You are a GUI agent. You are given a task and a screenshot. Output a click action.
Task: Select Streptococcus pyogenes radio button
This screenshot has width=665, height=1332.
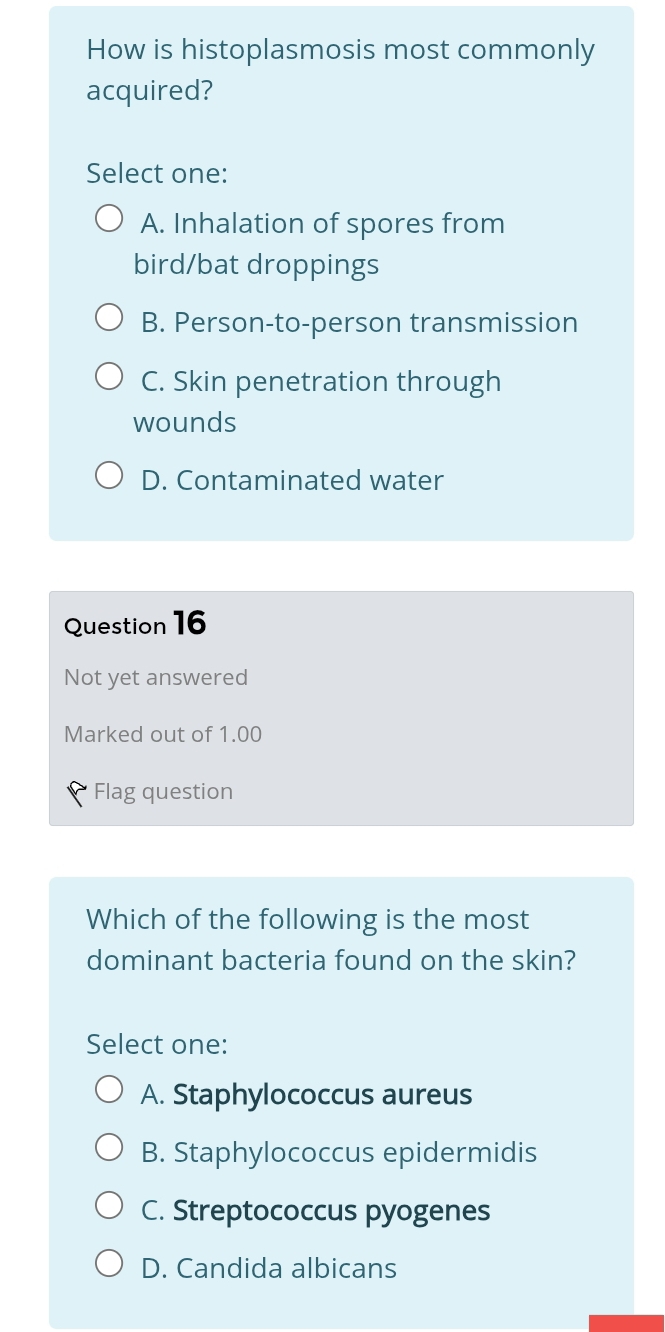coord(109,1207)
